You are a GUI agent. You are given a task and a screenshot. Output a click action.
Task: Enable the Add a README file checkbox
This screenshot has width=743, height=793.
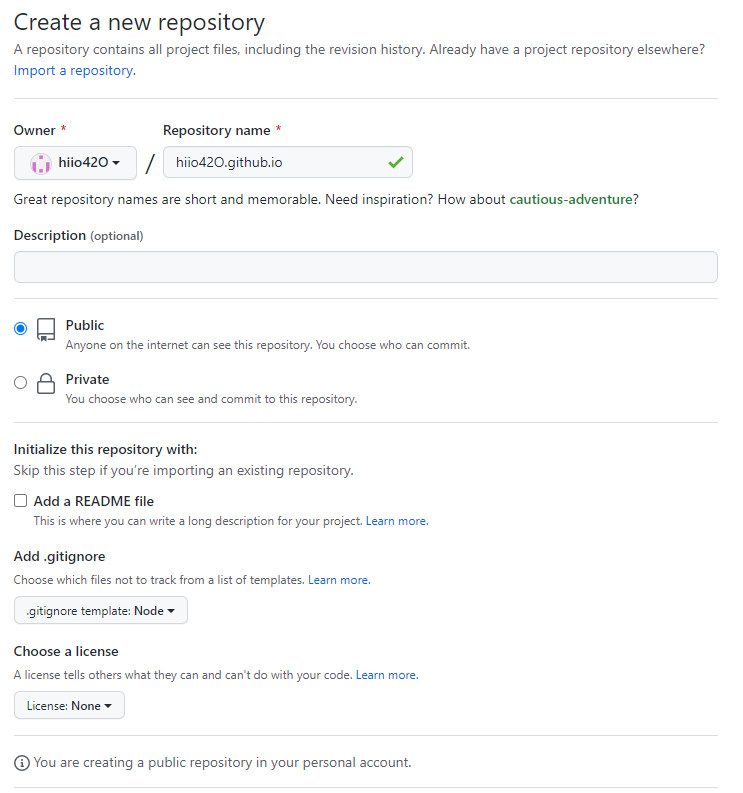[x=21, y=501]
